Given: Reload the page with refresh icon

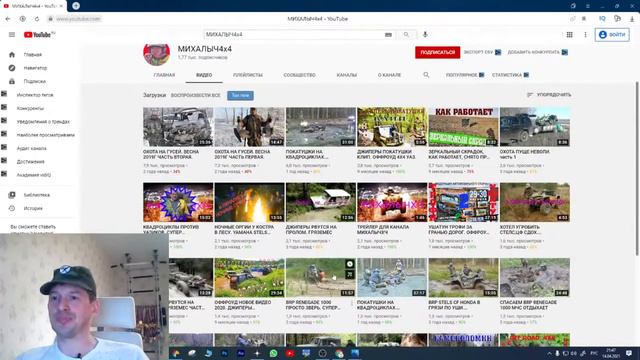Looking at the screenshot, I should tap(37, 19).
